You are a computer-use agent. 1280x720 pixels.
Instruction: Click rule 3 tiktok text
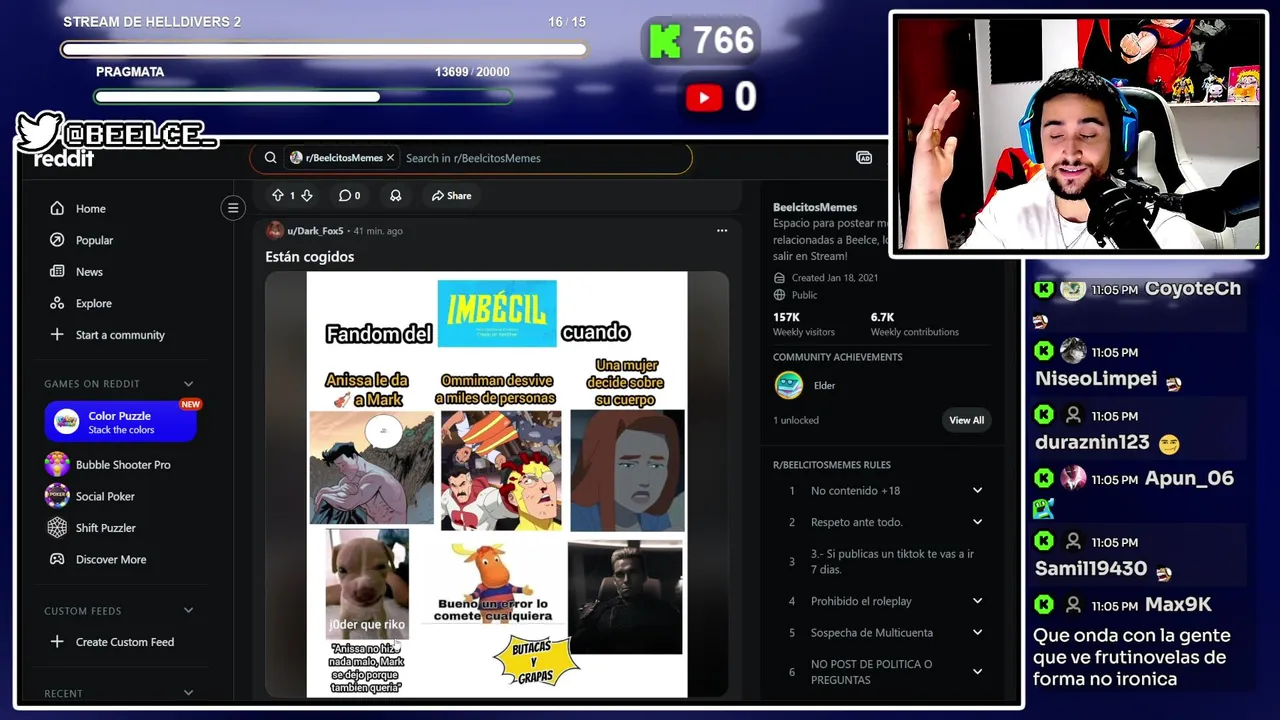[892, 562]
